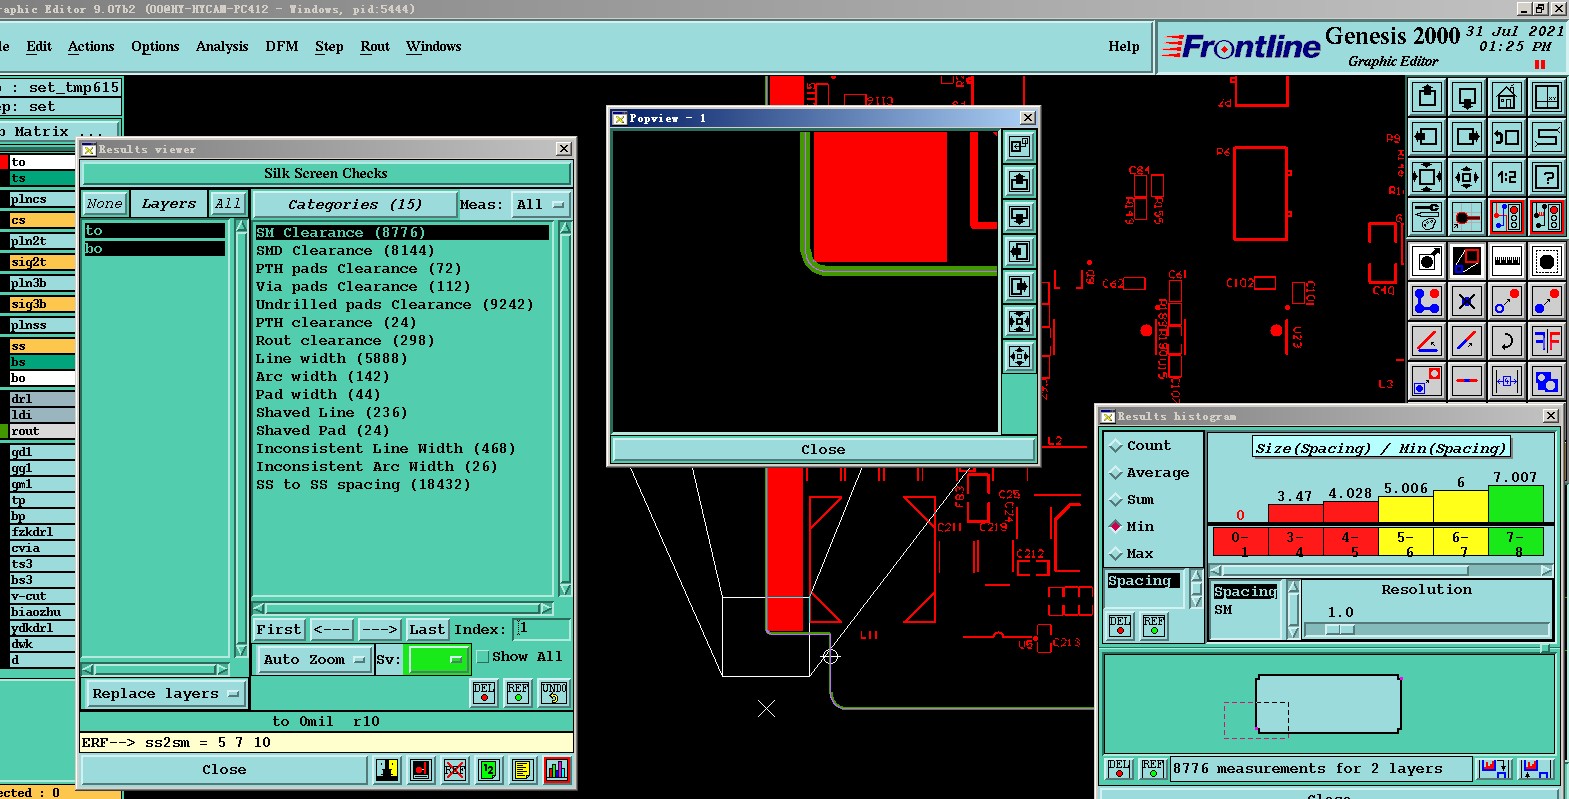Enable the Show All checkbox
This screenshot has height=799, width=1569.
(483, 657)
